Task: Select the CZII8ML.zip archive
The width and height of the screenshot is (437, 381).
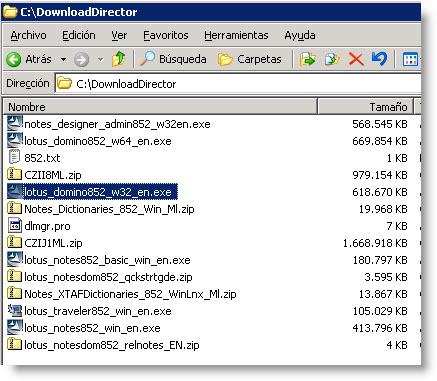Action: [x=53, y=175]
